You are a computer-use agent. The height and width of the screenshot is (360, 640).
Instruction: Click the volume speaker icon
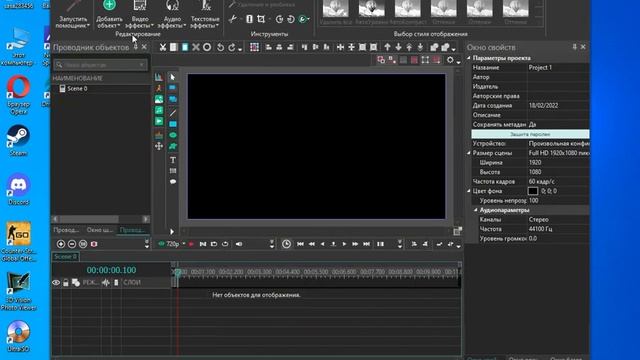pos(239,244)
